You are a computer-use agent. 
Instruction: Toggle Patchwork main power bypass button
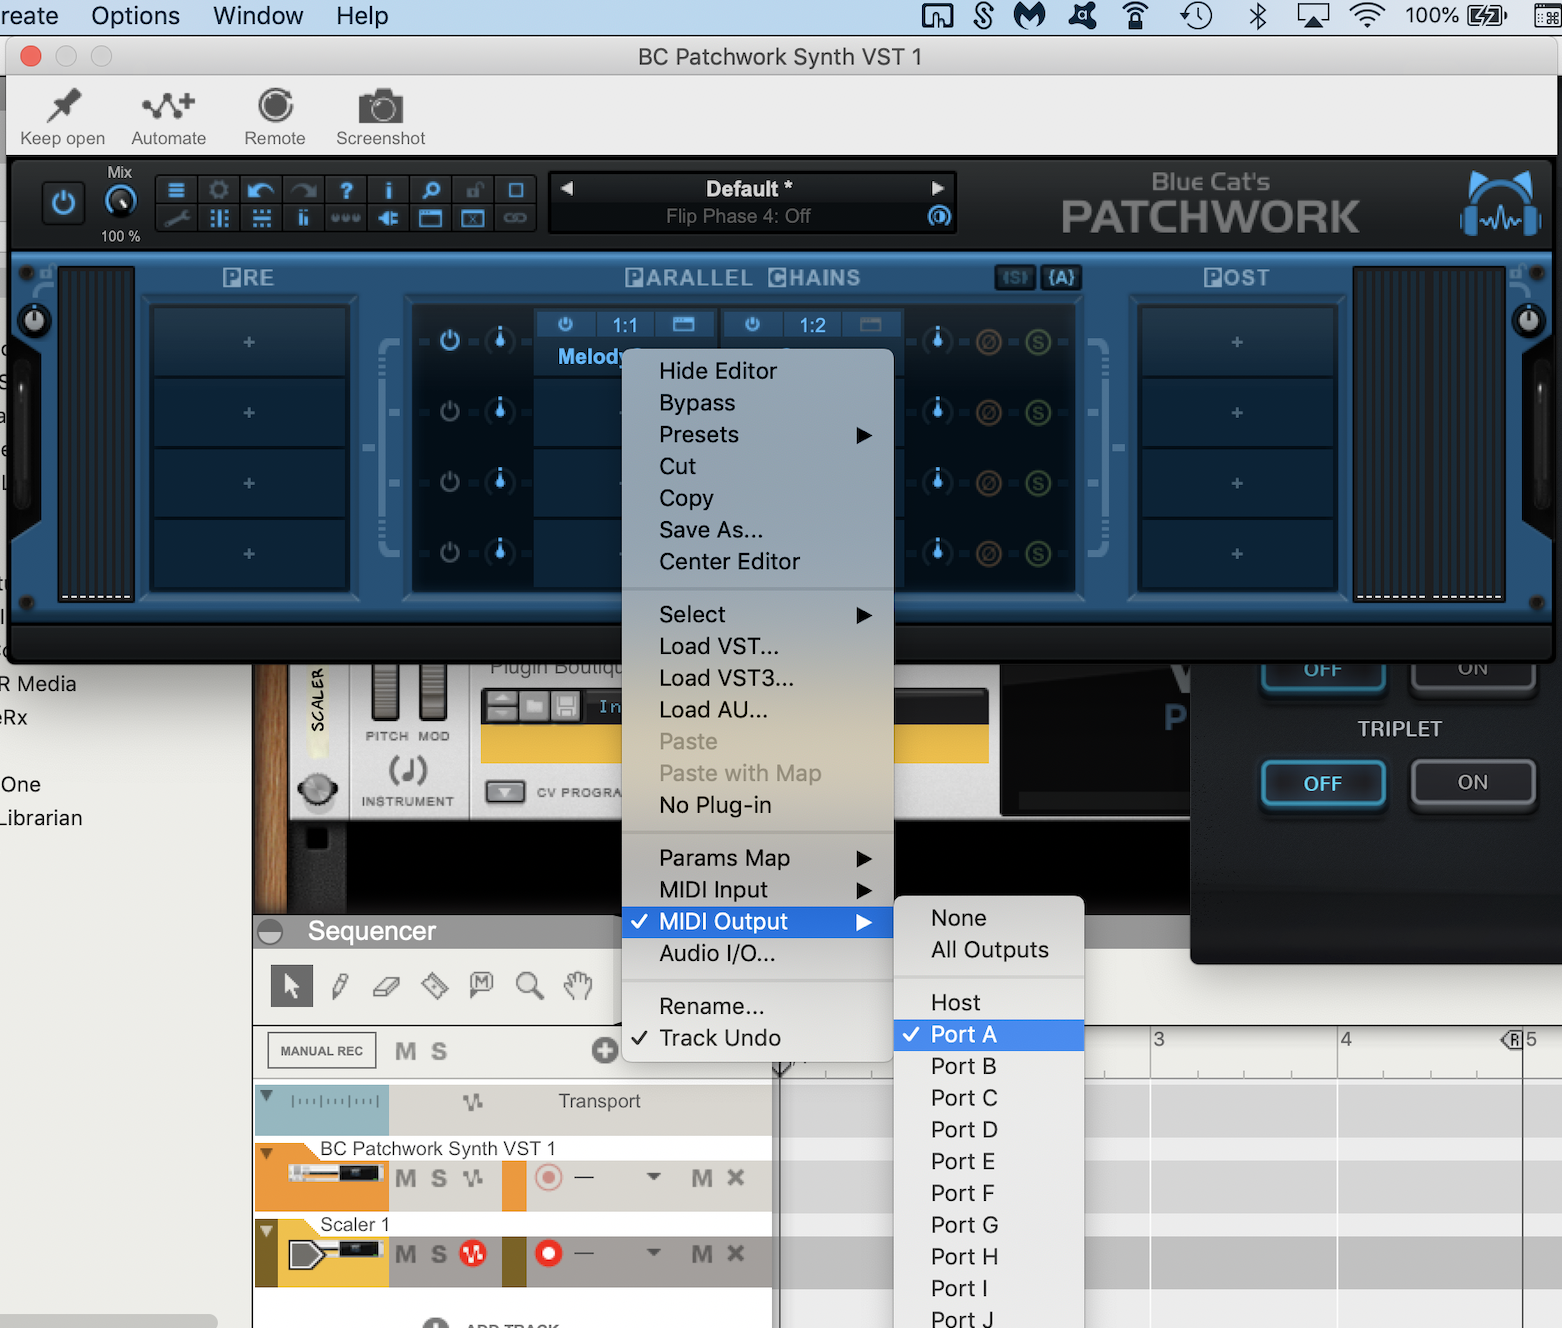(63, 204)
